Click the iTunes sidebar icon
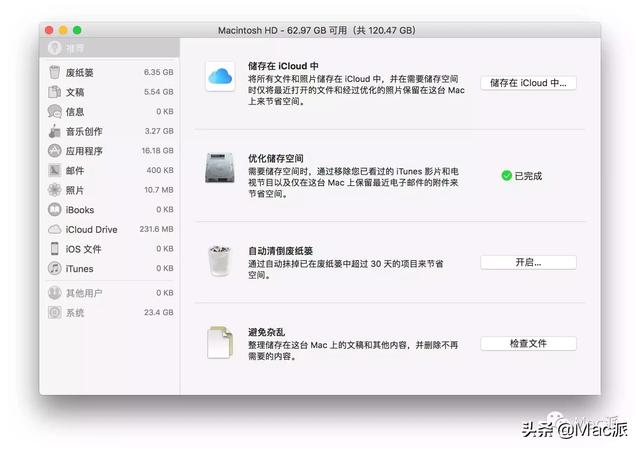The image size is (640, 451). pyautogui.click(x=54, y=268)
